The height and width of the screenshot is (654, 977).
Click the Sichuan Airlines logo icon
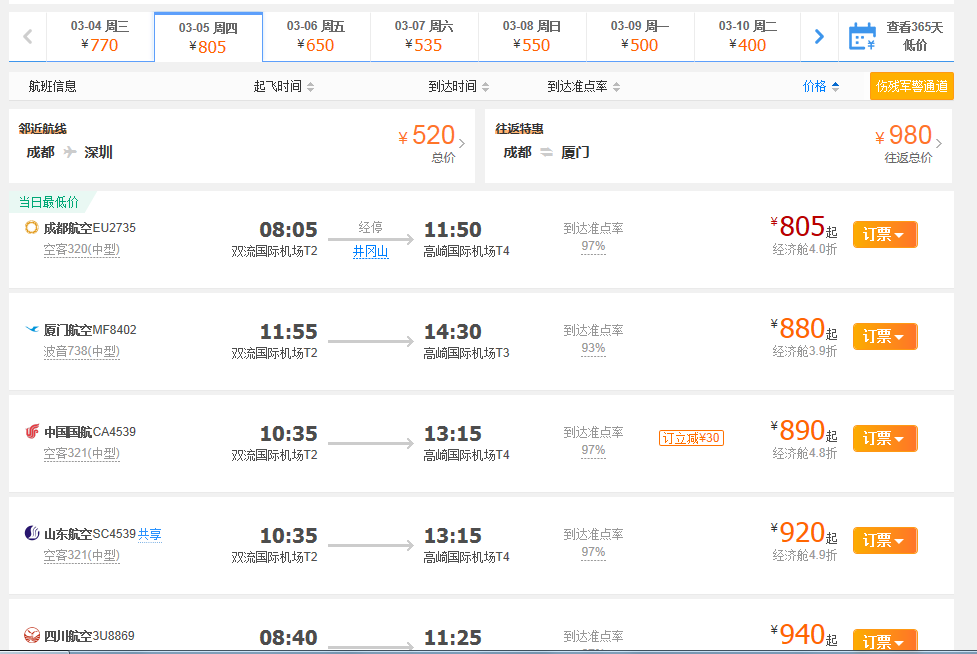[x=32, y=635]
